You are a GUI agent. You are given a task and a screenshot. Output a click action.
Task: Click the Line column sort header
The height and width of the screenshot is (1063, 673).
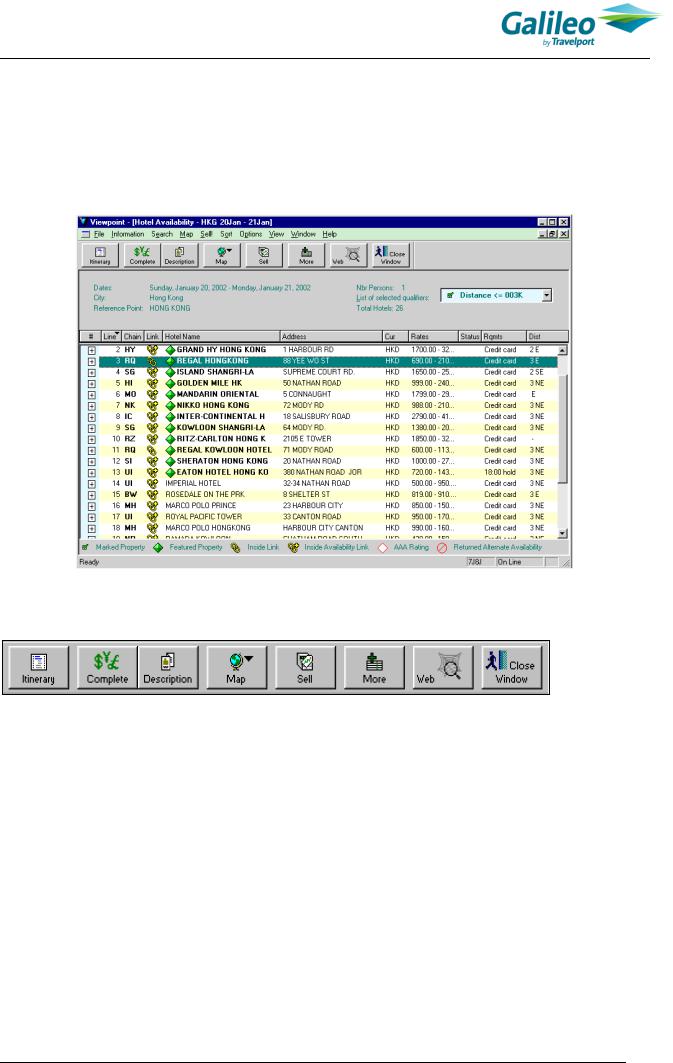pos(111,336)
